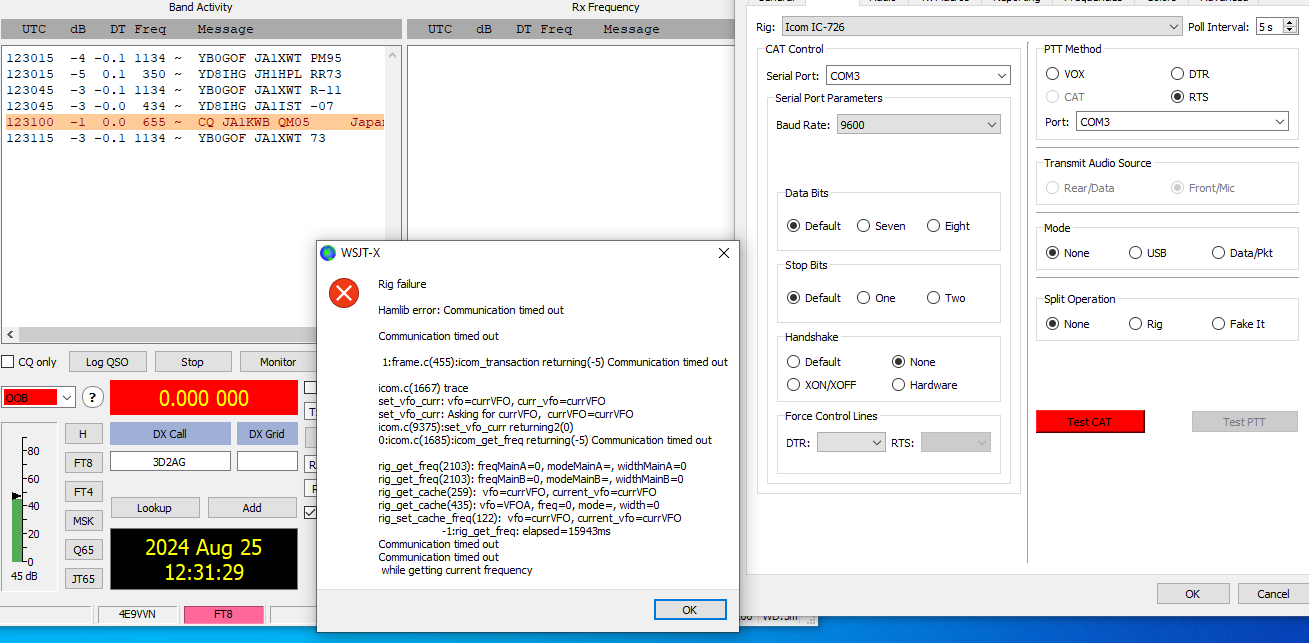
Task: Click the H mode button
Action: 84,434
